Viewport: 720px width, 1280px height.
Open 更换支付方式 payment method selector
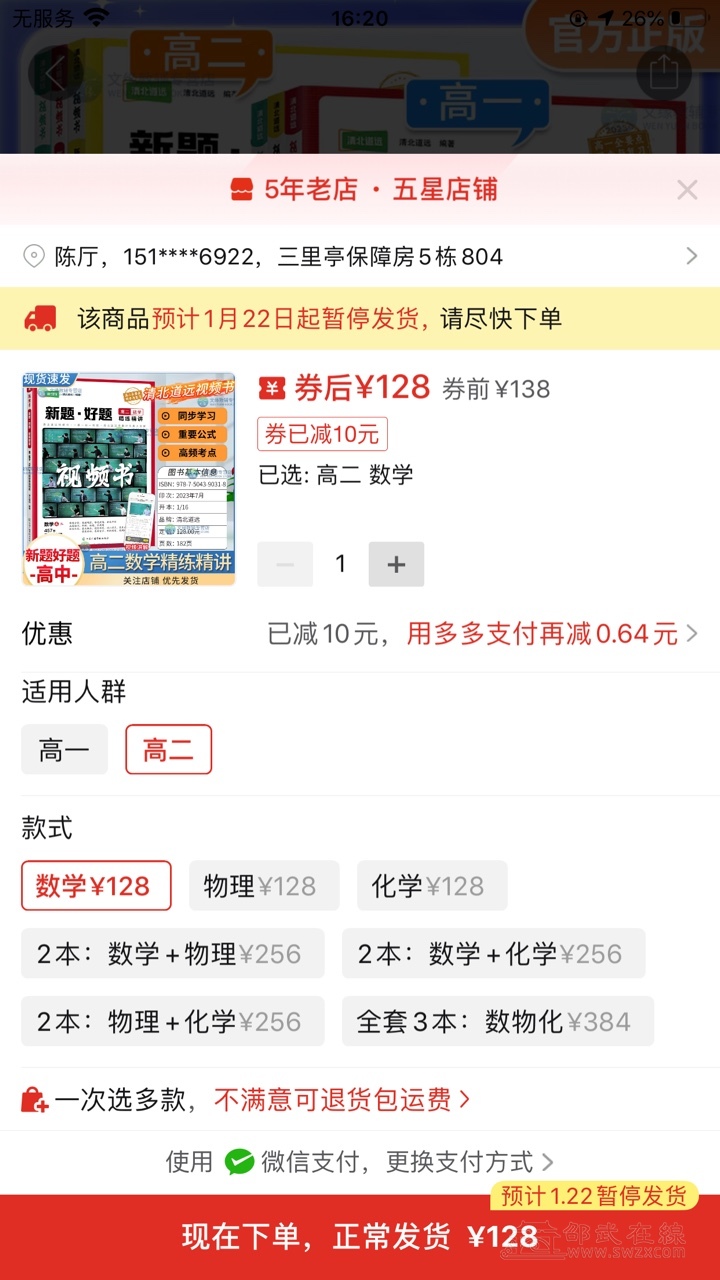469,1162
